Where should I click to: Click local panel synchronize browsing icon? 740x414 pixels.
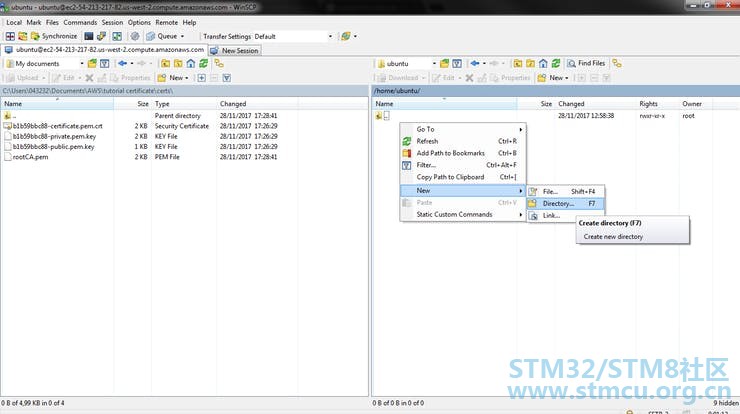coord(219,64)
